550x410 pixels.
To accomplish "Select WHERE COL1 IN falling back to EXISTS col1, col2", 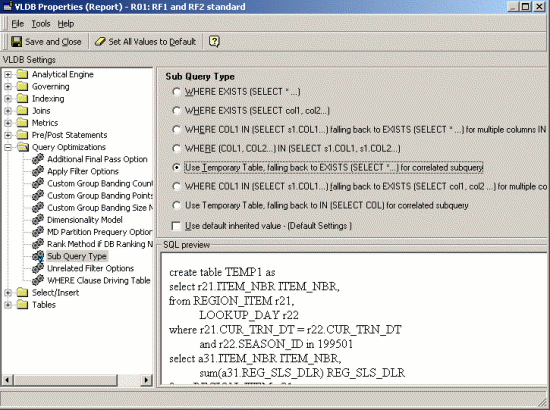I will 176,187.
